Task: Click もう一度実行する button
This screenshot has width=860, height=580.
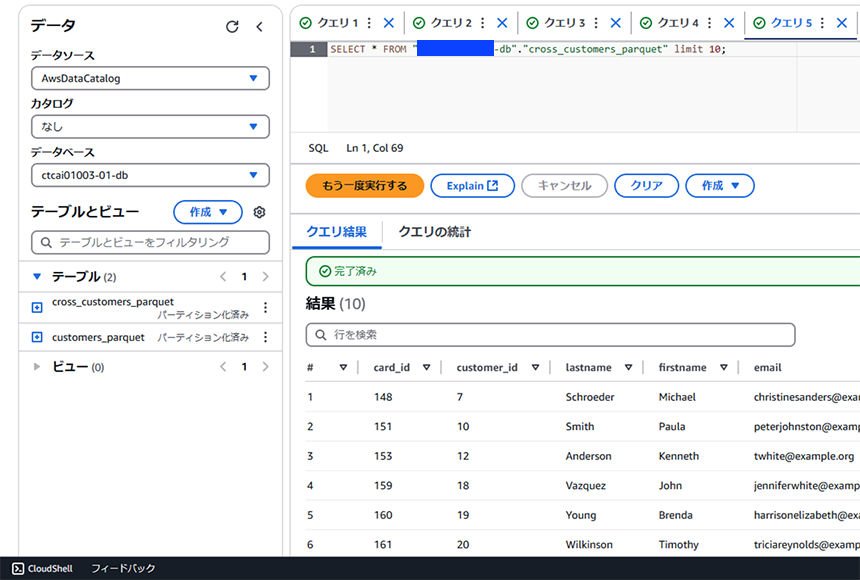Action: pos(365,185)
